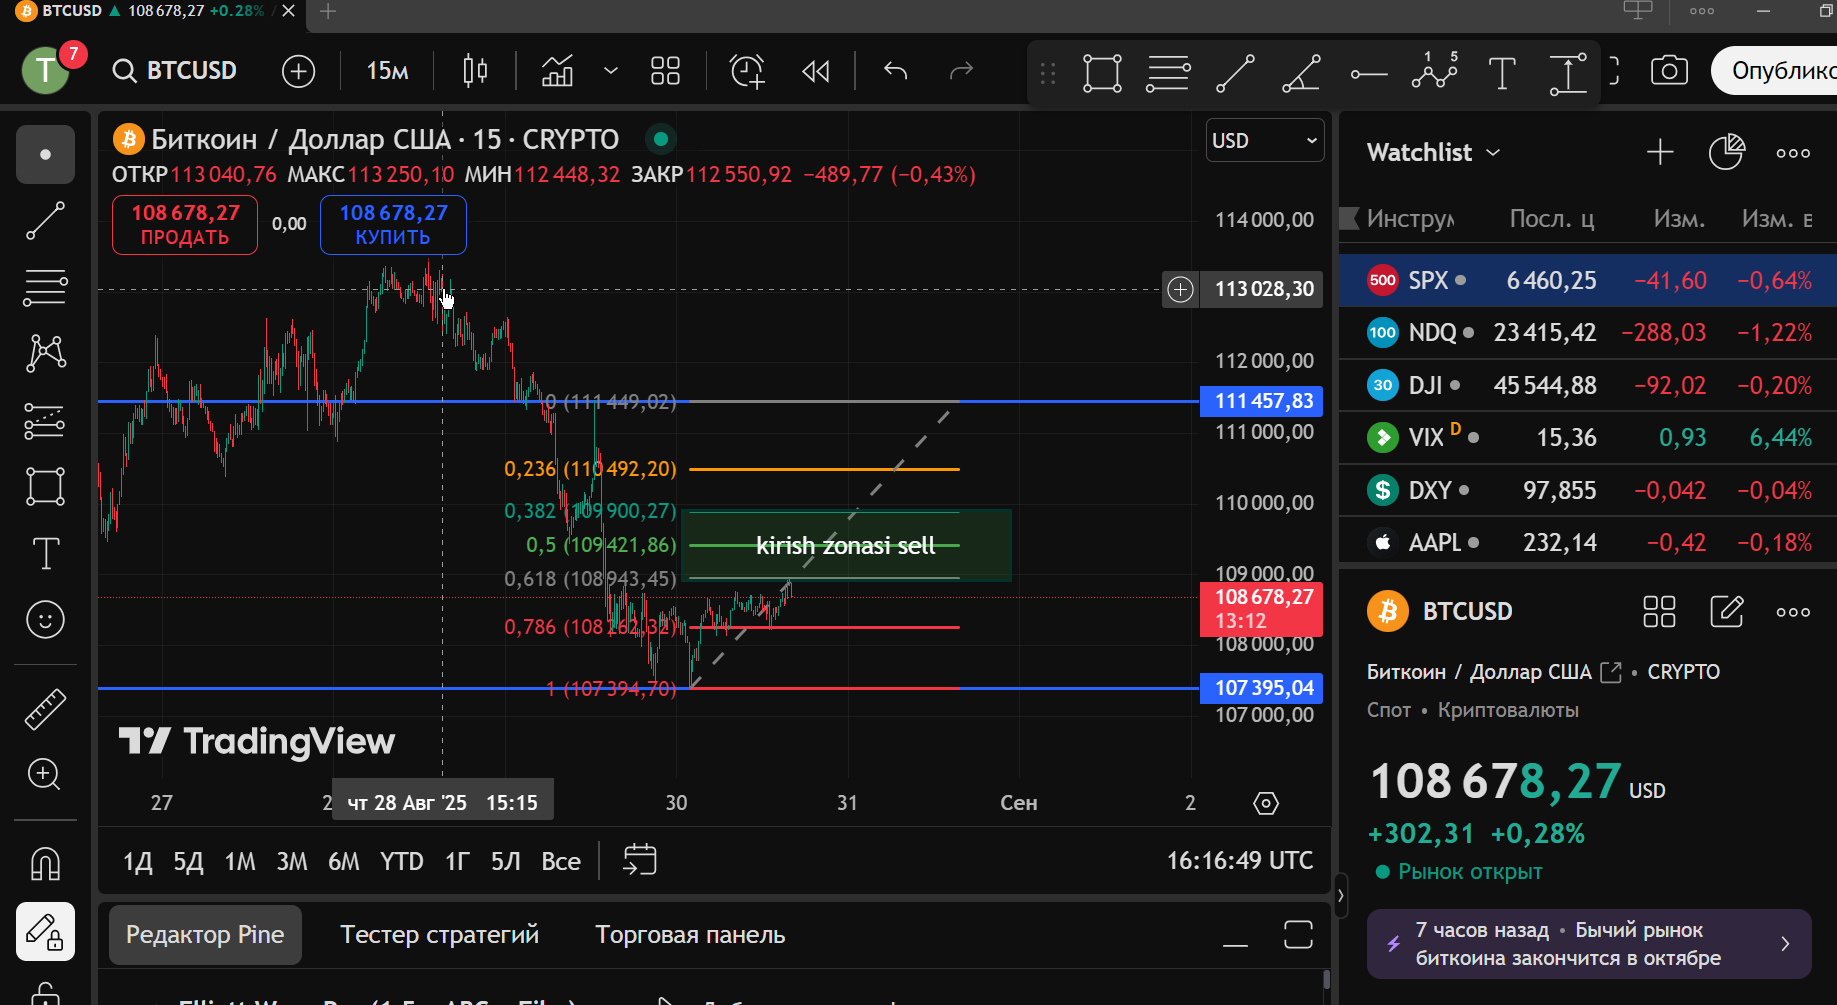Select Elliott wave pattern tool in favorites
The height and width of the screenshot is (1005, 1837).
coord(1435,71)
